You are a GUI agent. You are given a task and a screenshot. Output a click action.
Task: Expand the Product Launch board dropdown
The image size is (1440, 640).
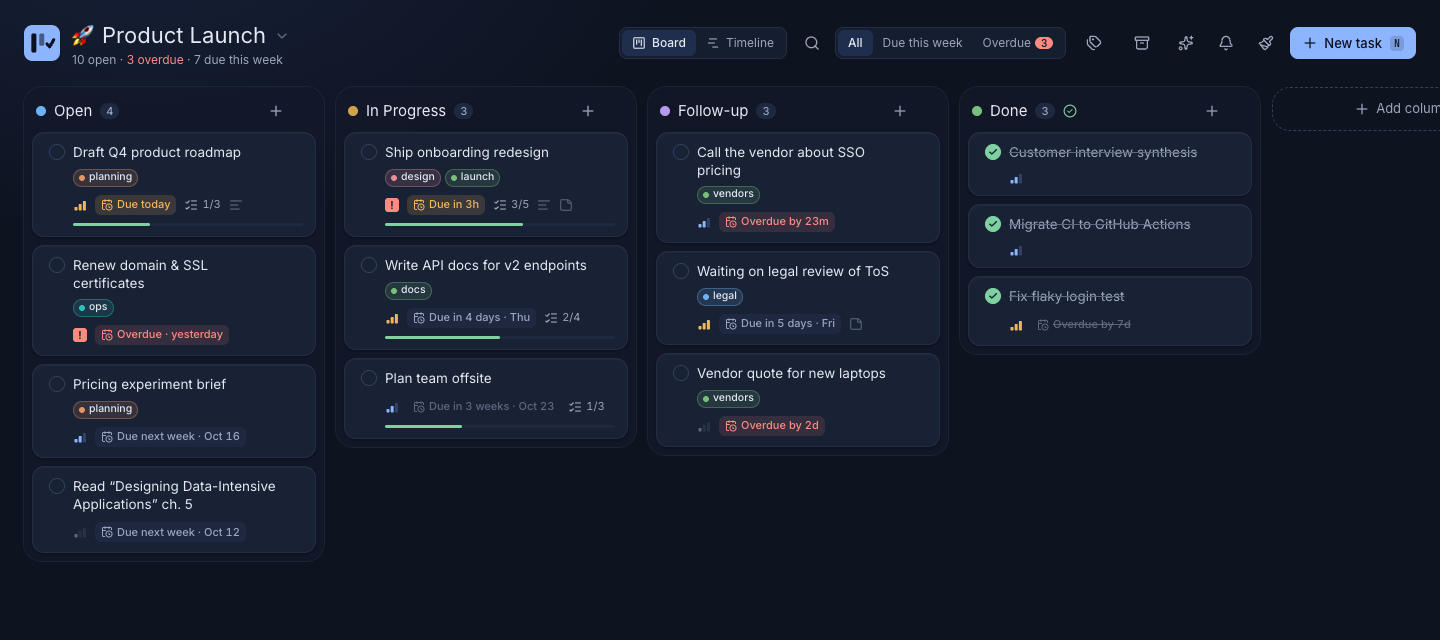pyautogui.click(x=282, y=36)
